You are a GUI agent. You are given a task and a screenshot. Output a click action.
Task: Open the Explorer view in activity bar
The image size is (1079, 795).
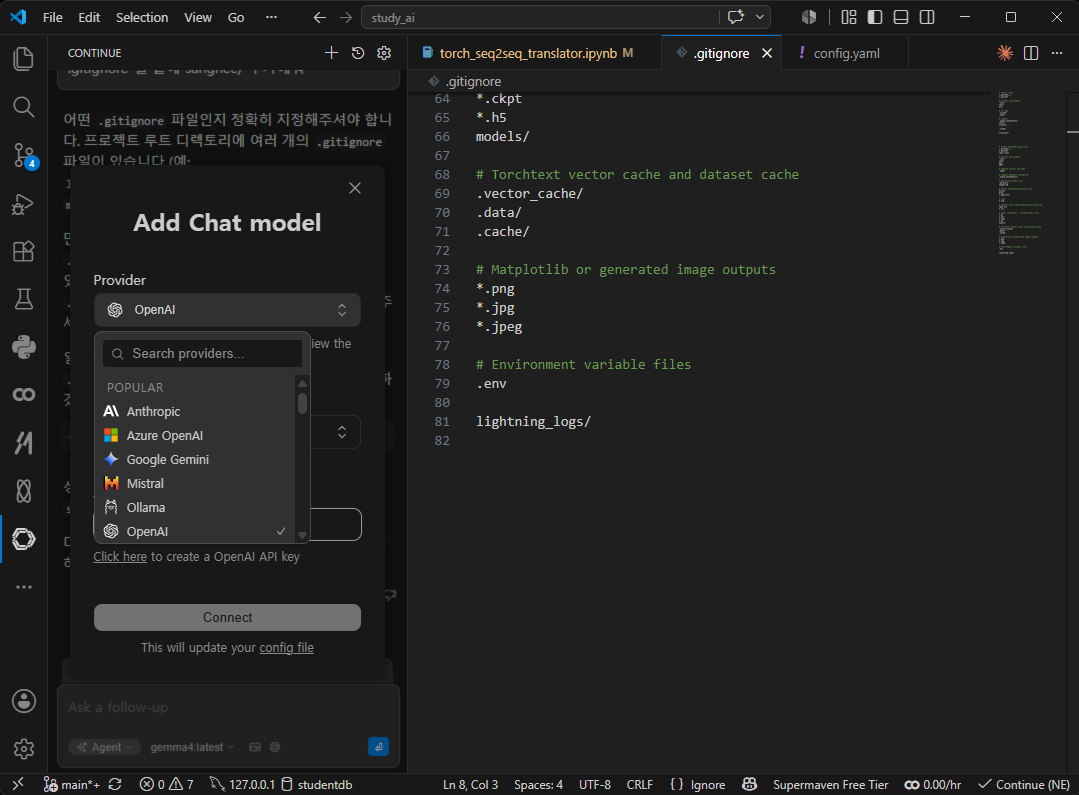23,59
